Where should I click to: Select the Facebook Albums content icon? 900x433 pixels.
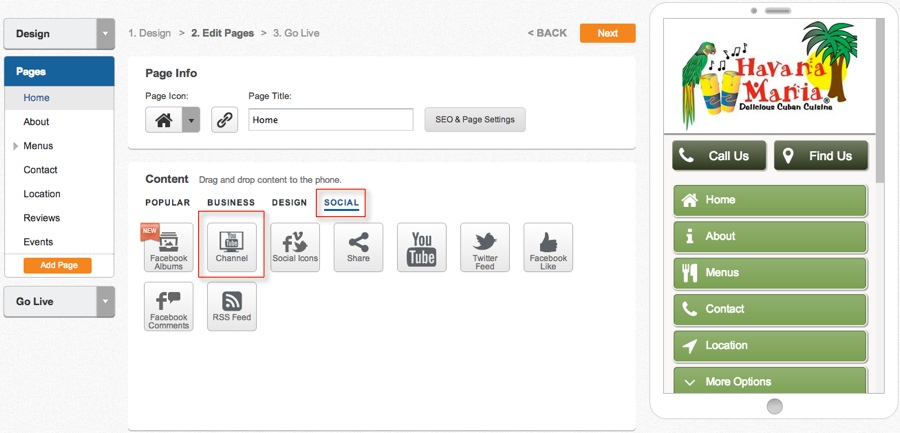[169, 247]
